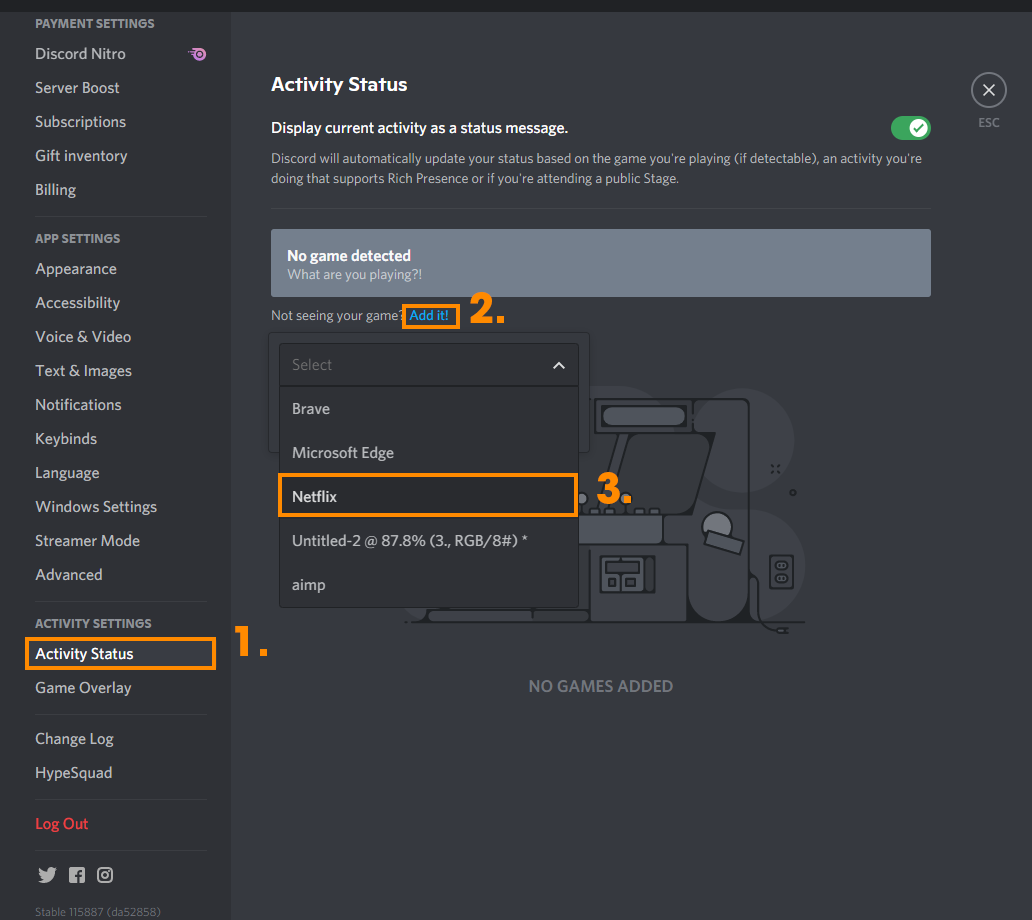The height and width of the screenshot is (920, 1032).
Task: Click the Nitro badge icon beside Discord Nitro
Action: (x=197, y=54)
